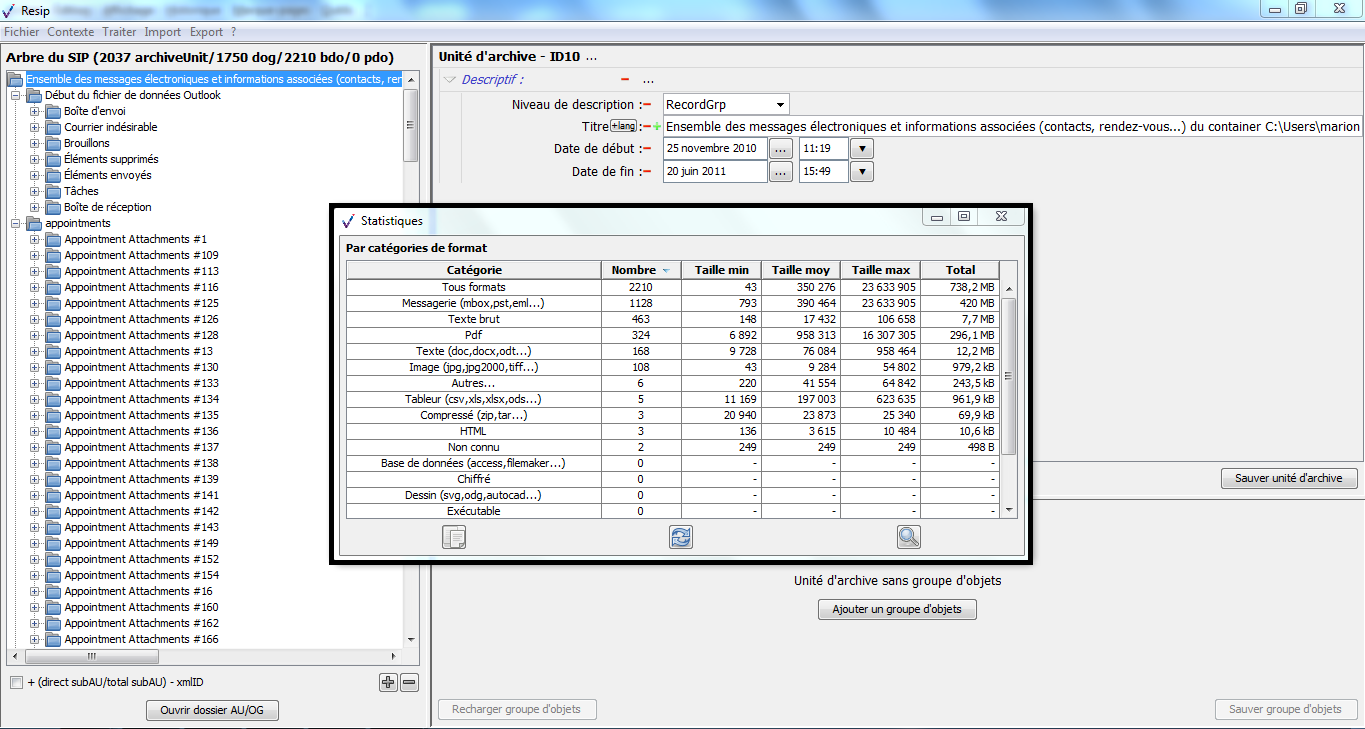This screenshot has width=1365, height=729.
Task: Click Ajouter un groupe d'objets button
Action: coord(897,610)
